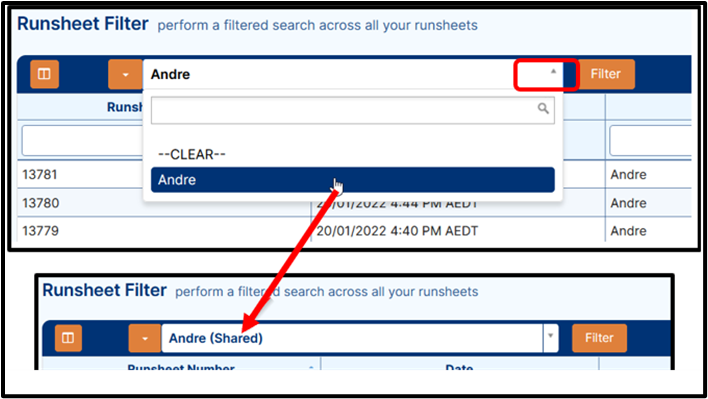
Task: Click the rightmost column filter input box
Action: [650, 140]
